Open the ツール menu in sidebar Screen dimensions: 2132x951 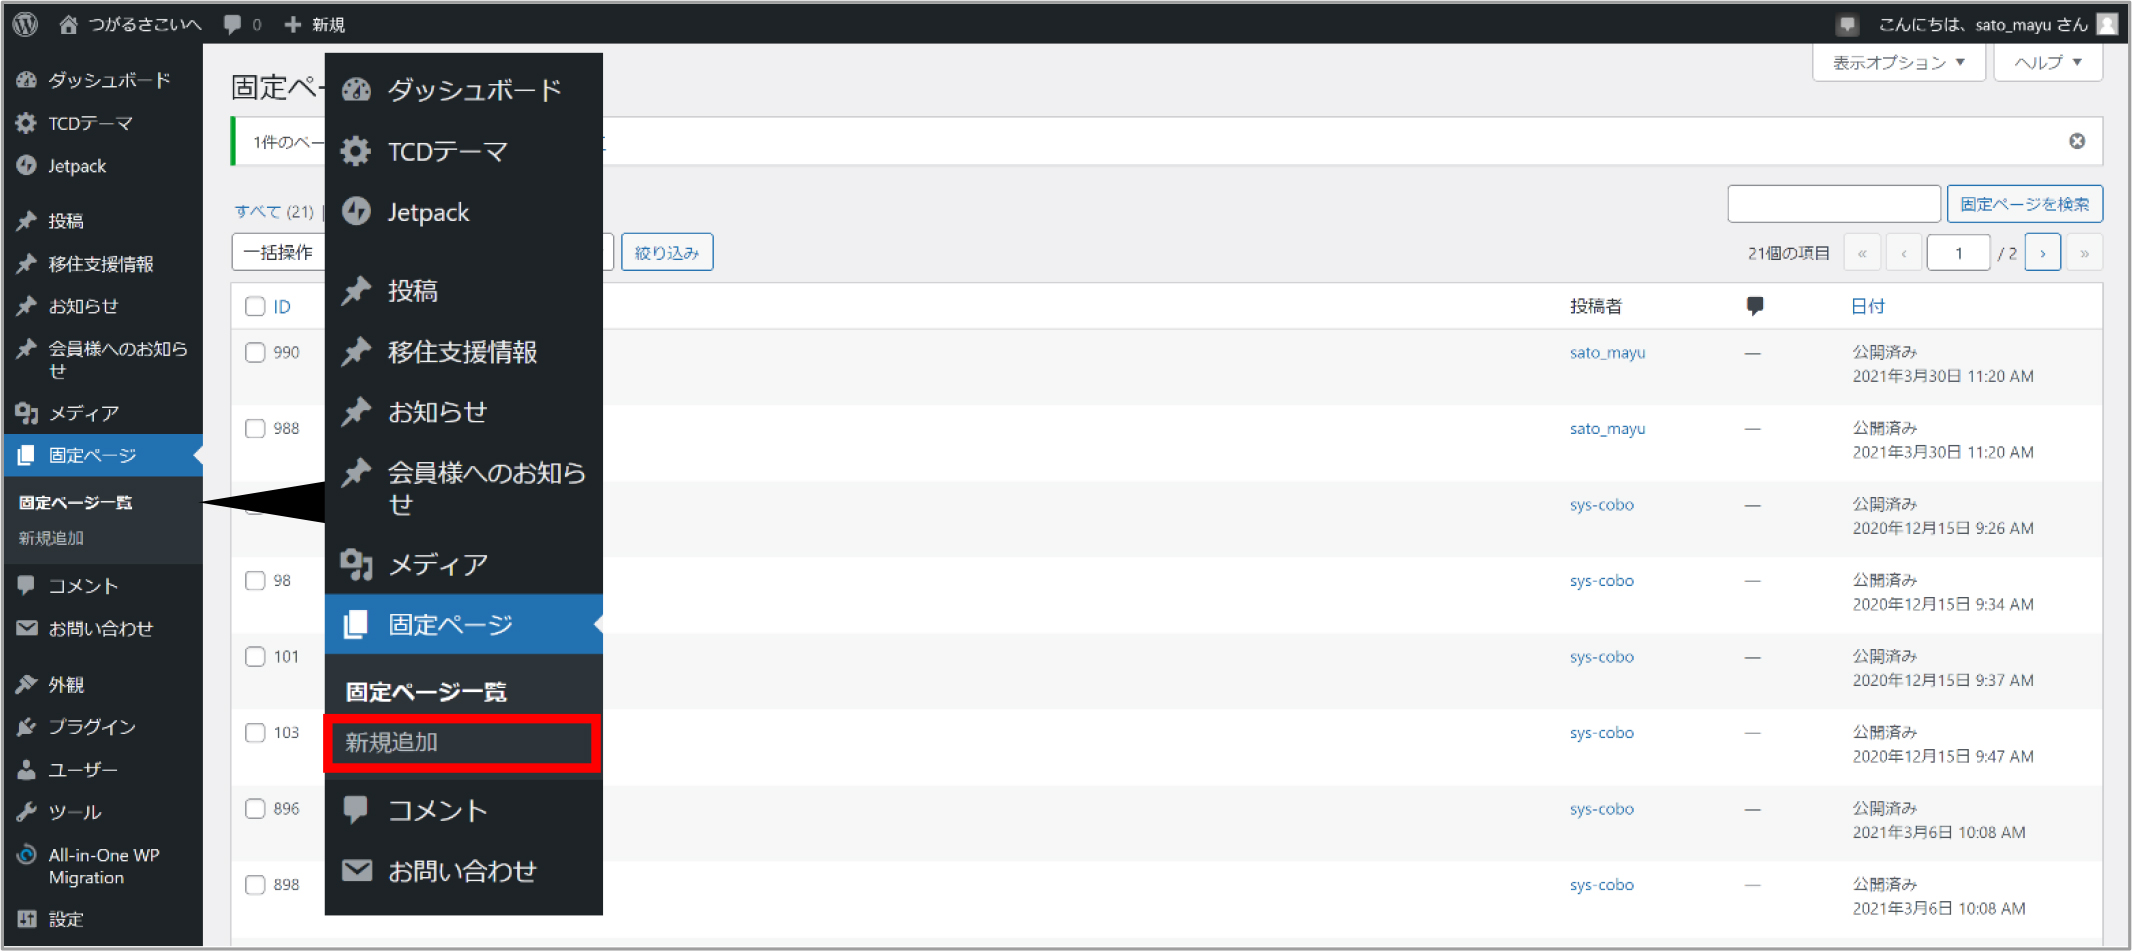coord(75,811)
